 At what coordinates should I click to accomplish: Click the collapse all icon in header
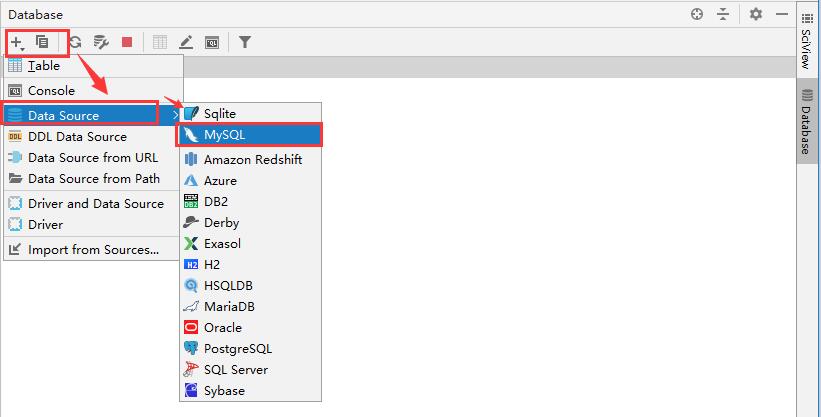coord(723,14)
